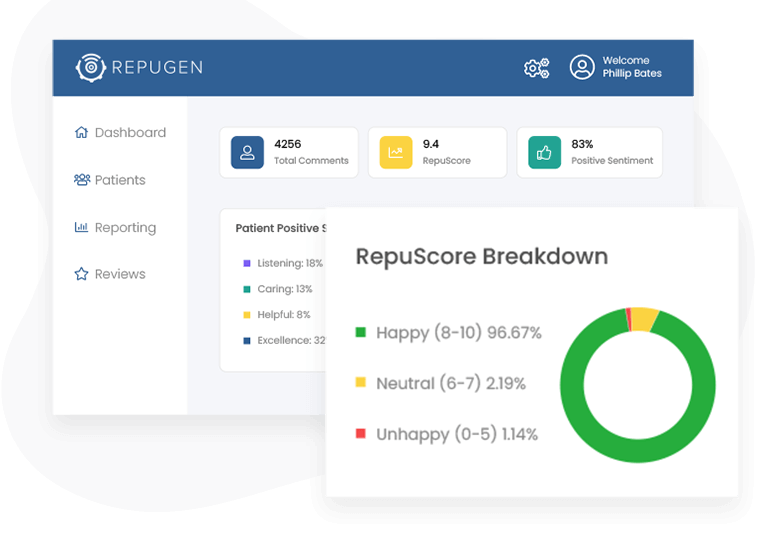Click the Patients group icon
Screen dimensions: 774x541
pyautogui.click(x=82, y=180)
